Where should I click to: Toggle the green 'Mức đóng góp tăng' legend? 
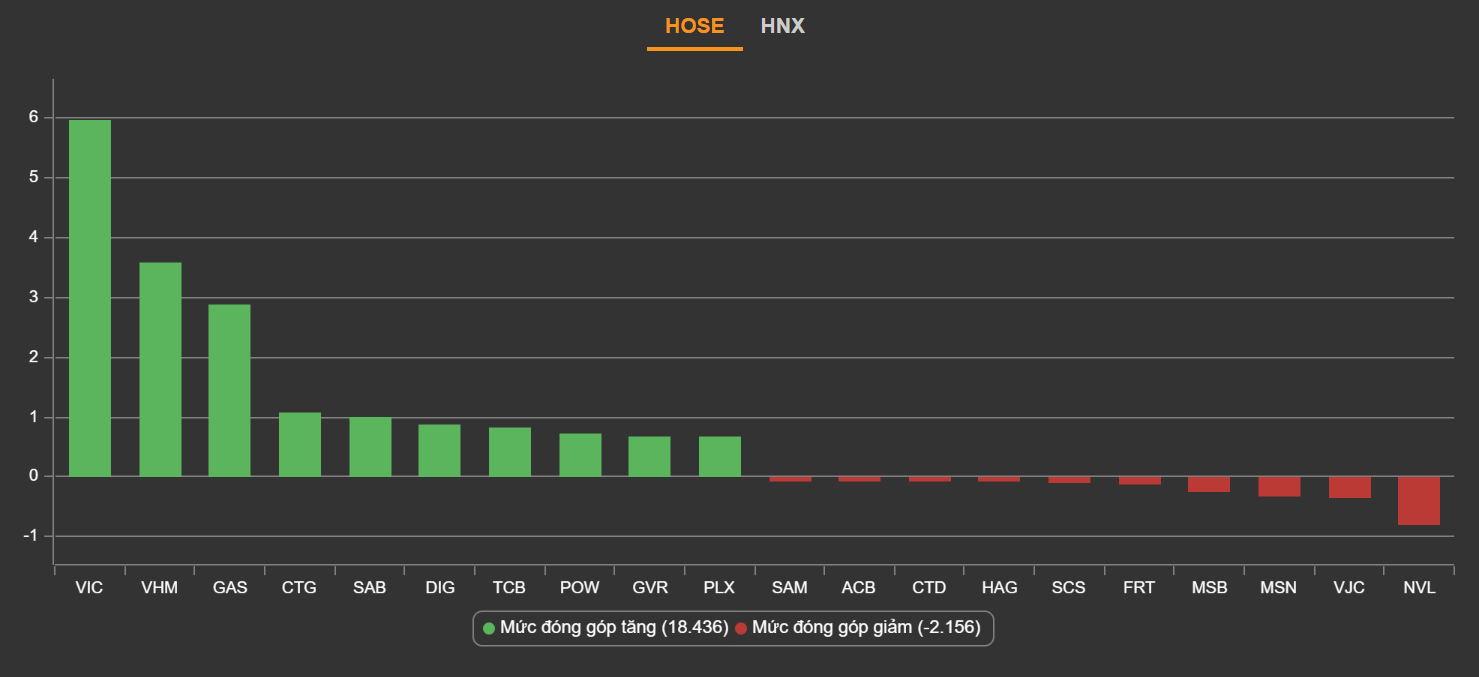605,628
